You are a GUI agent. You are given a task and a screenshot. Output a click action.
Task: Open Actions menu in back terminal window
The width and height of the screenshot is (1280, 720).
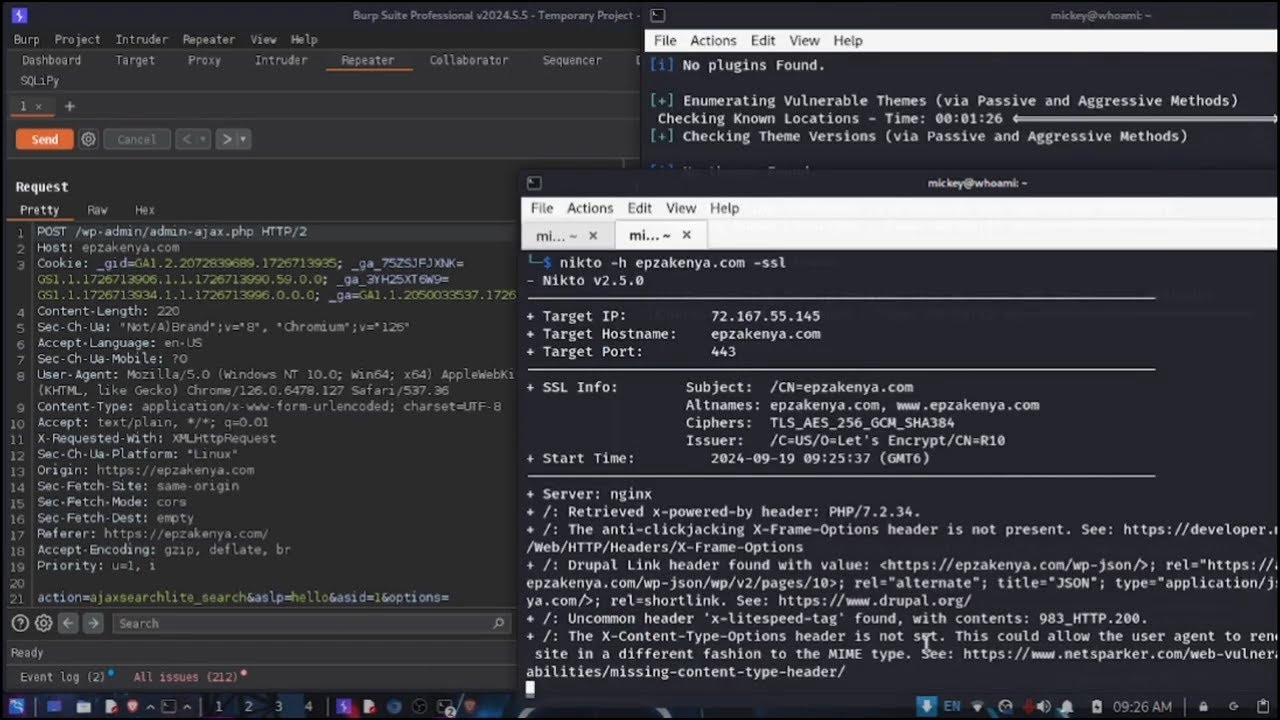coord(713,41)
